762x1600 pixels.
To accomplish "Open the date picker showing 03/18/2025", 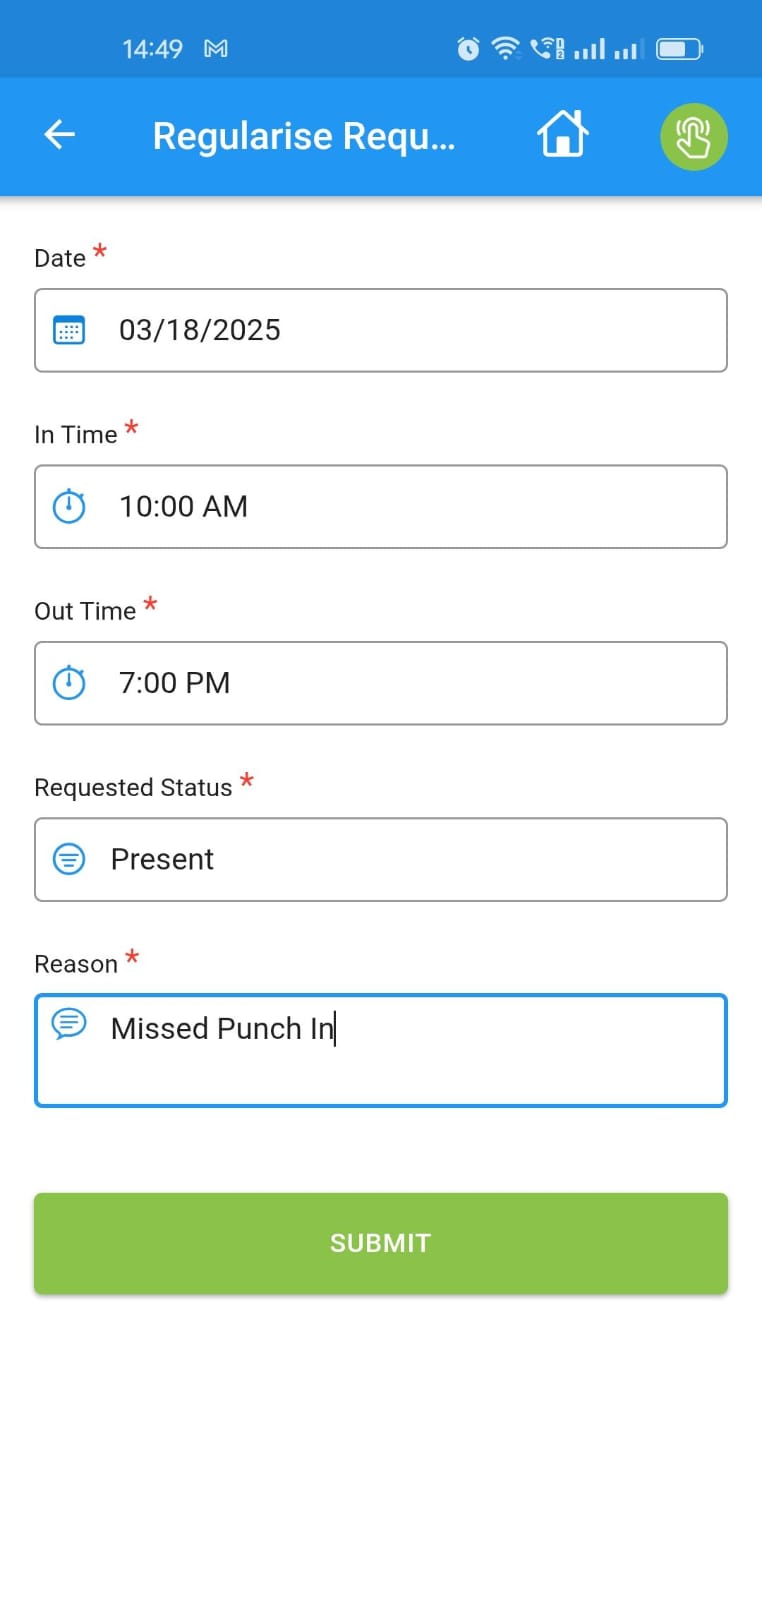I will [x=400, y=330].
